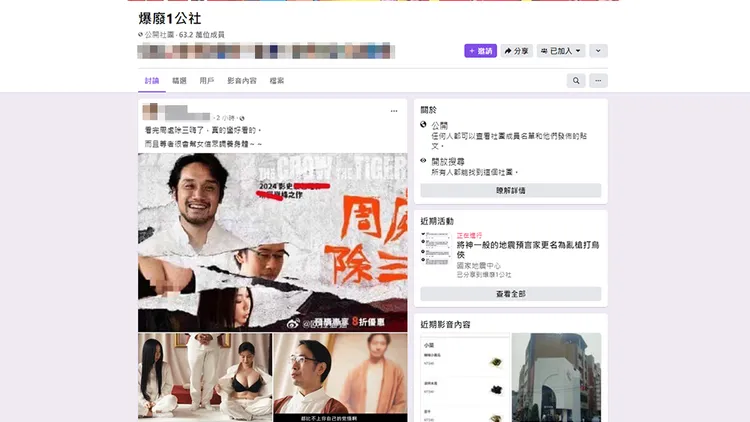
Task: Click the group title 爆廢1公社
Action: pyautogui.click(x=170, y=19)
